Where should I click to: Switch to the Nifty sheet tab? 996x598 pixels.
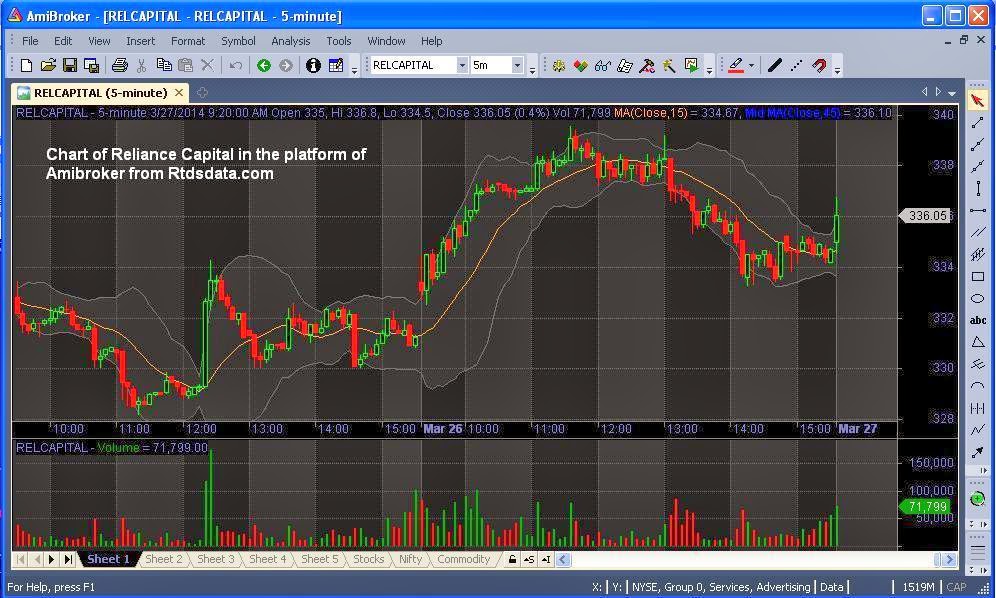coord(410,559)
